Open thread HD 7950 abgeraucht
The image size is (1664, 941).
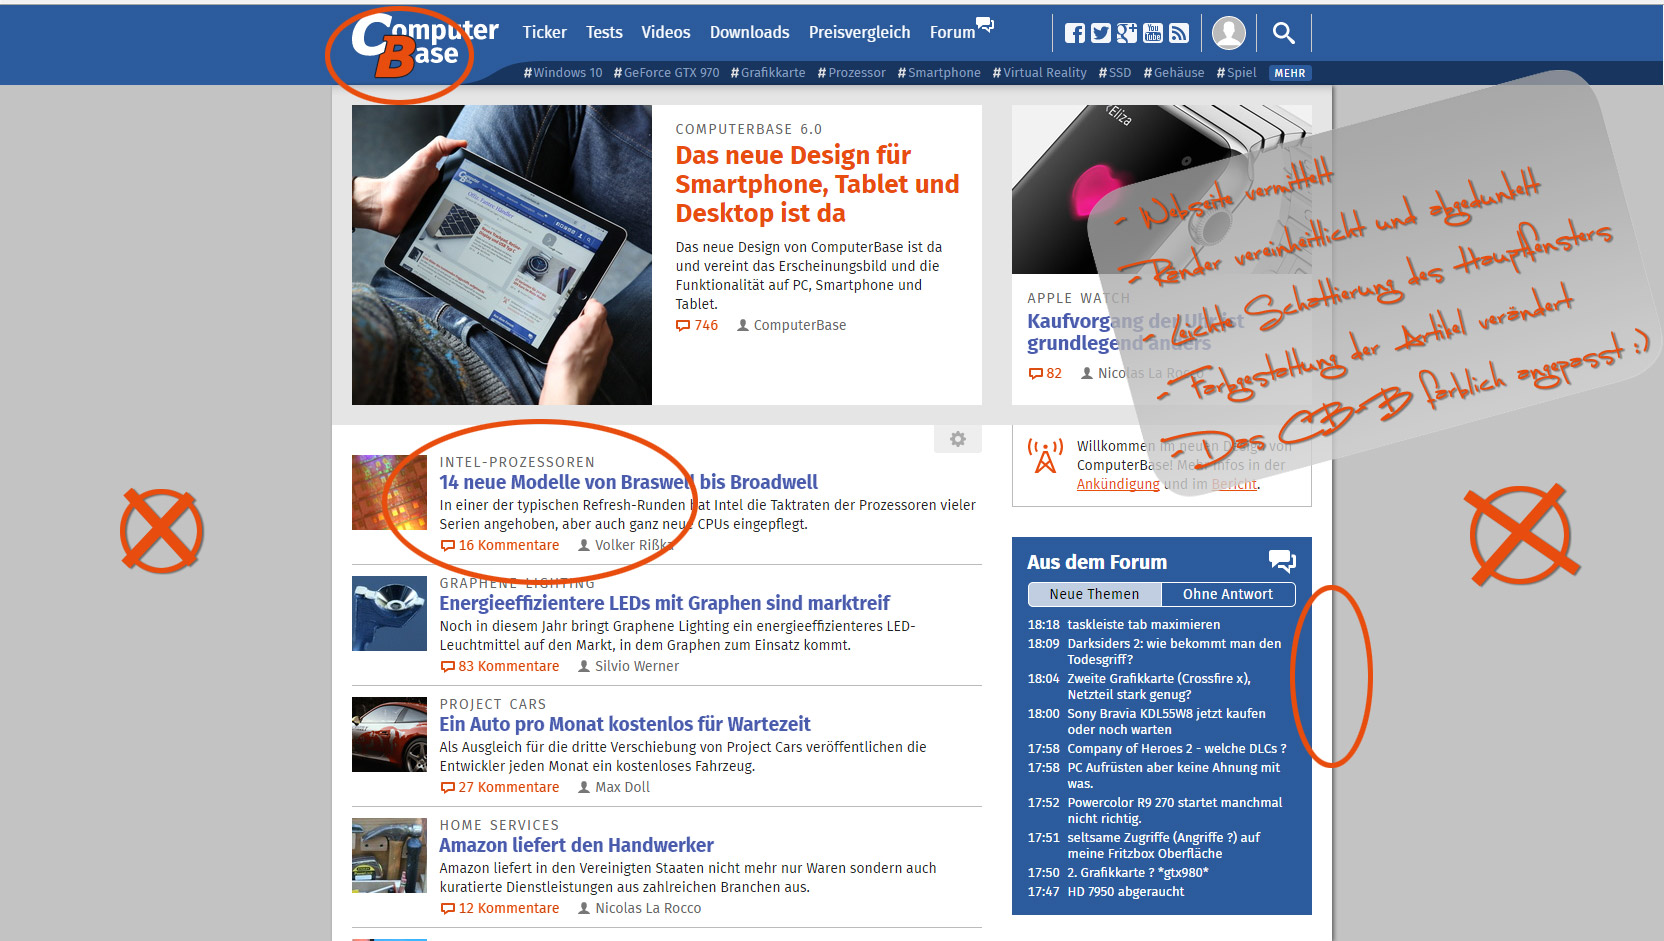coord(1126,891)
